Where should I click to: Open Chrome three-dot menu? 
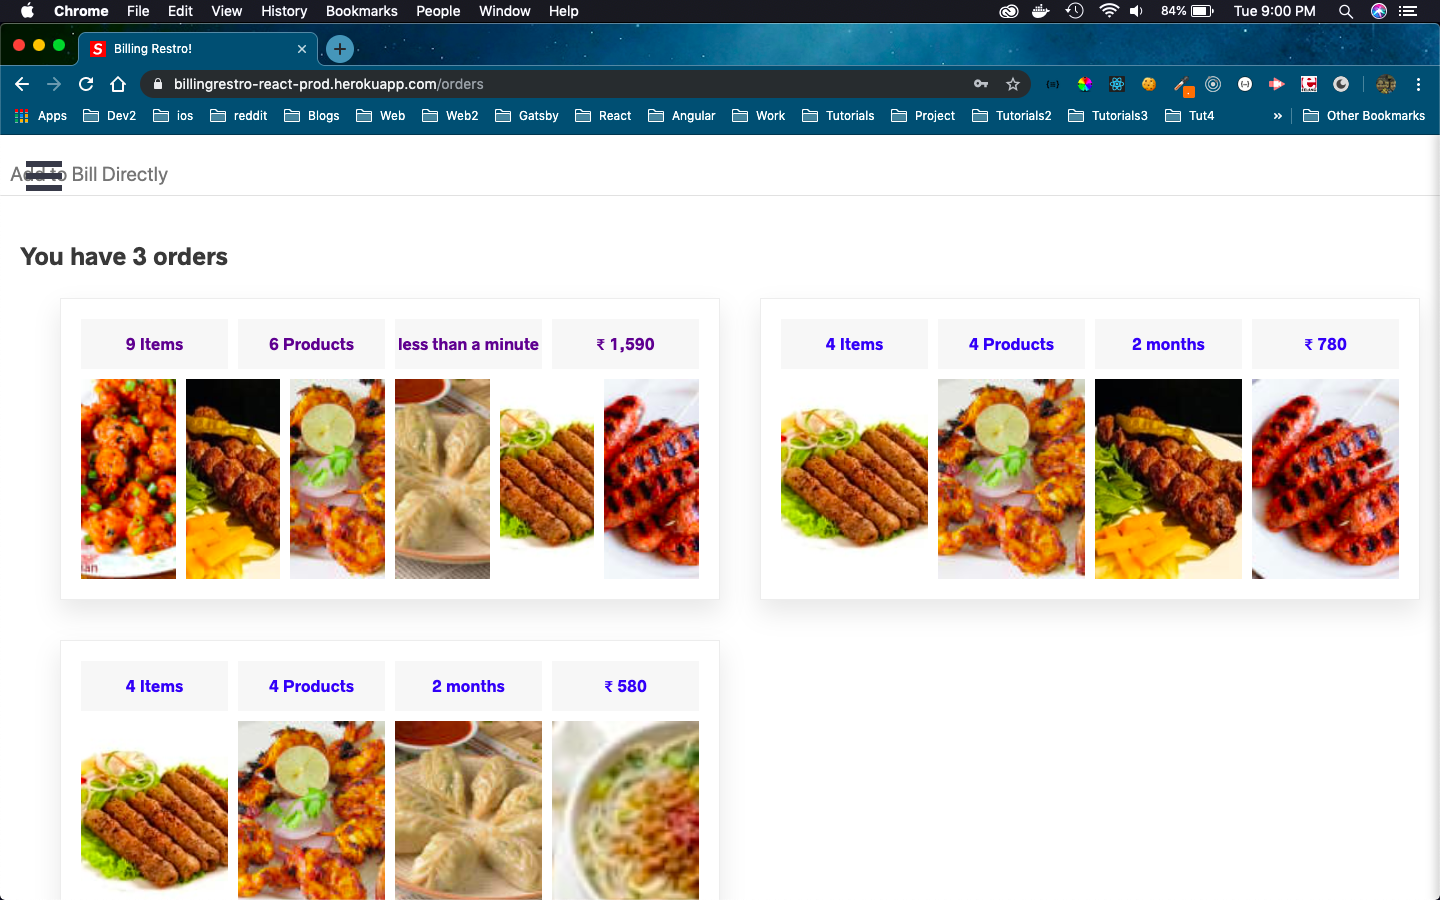pyautogui.click(x=1418, y=84)
